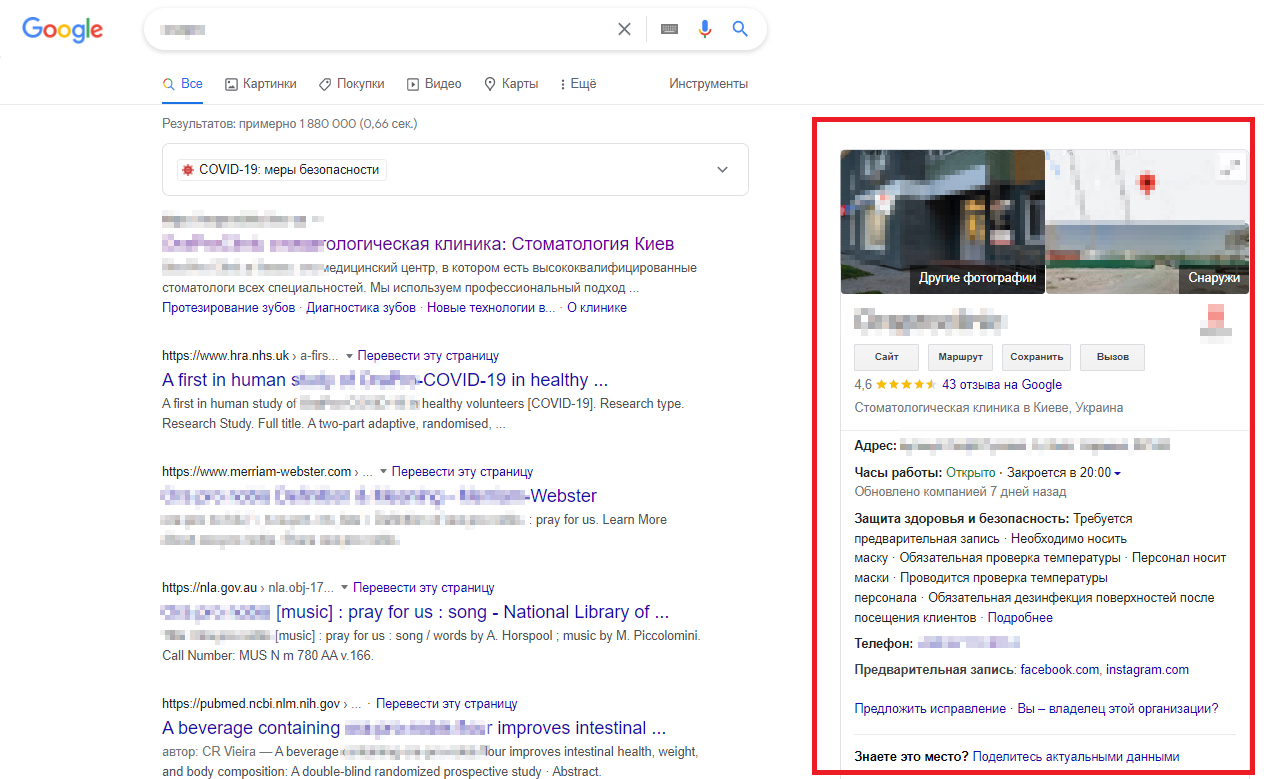Click the Сайт button
This screenshot has height=779, width=1264.
[x=885, y=357]
